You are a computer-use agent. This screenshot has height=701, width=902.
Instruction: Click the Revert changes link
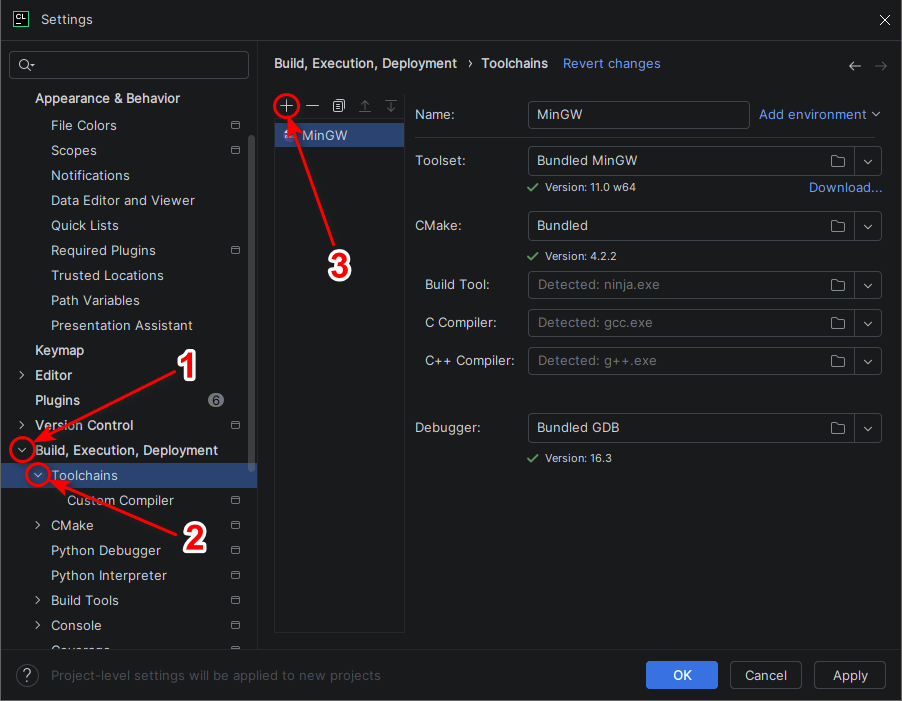(x=611, y=63)
